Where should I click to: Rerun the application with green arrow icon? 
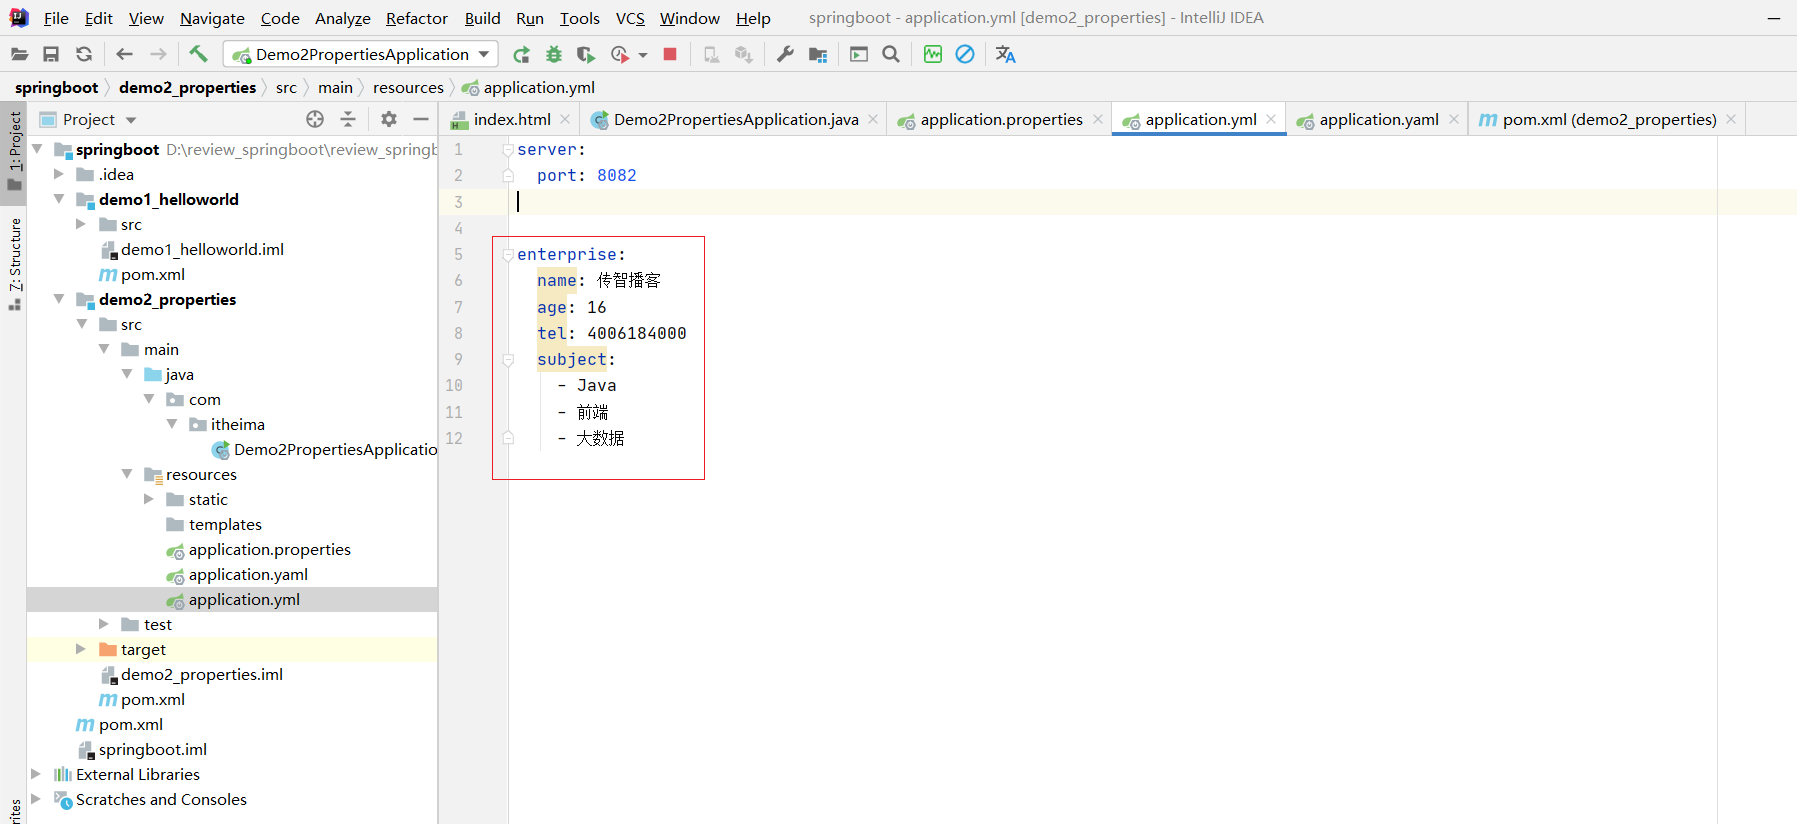[521, 54]
